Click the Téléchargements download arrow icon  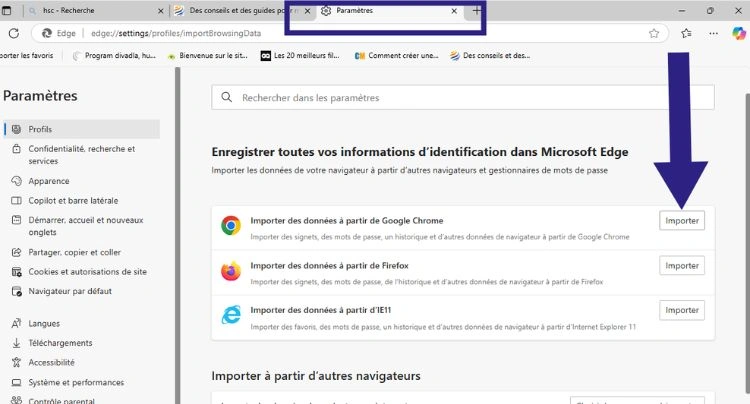[x=16, y=343]
